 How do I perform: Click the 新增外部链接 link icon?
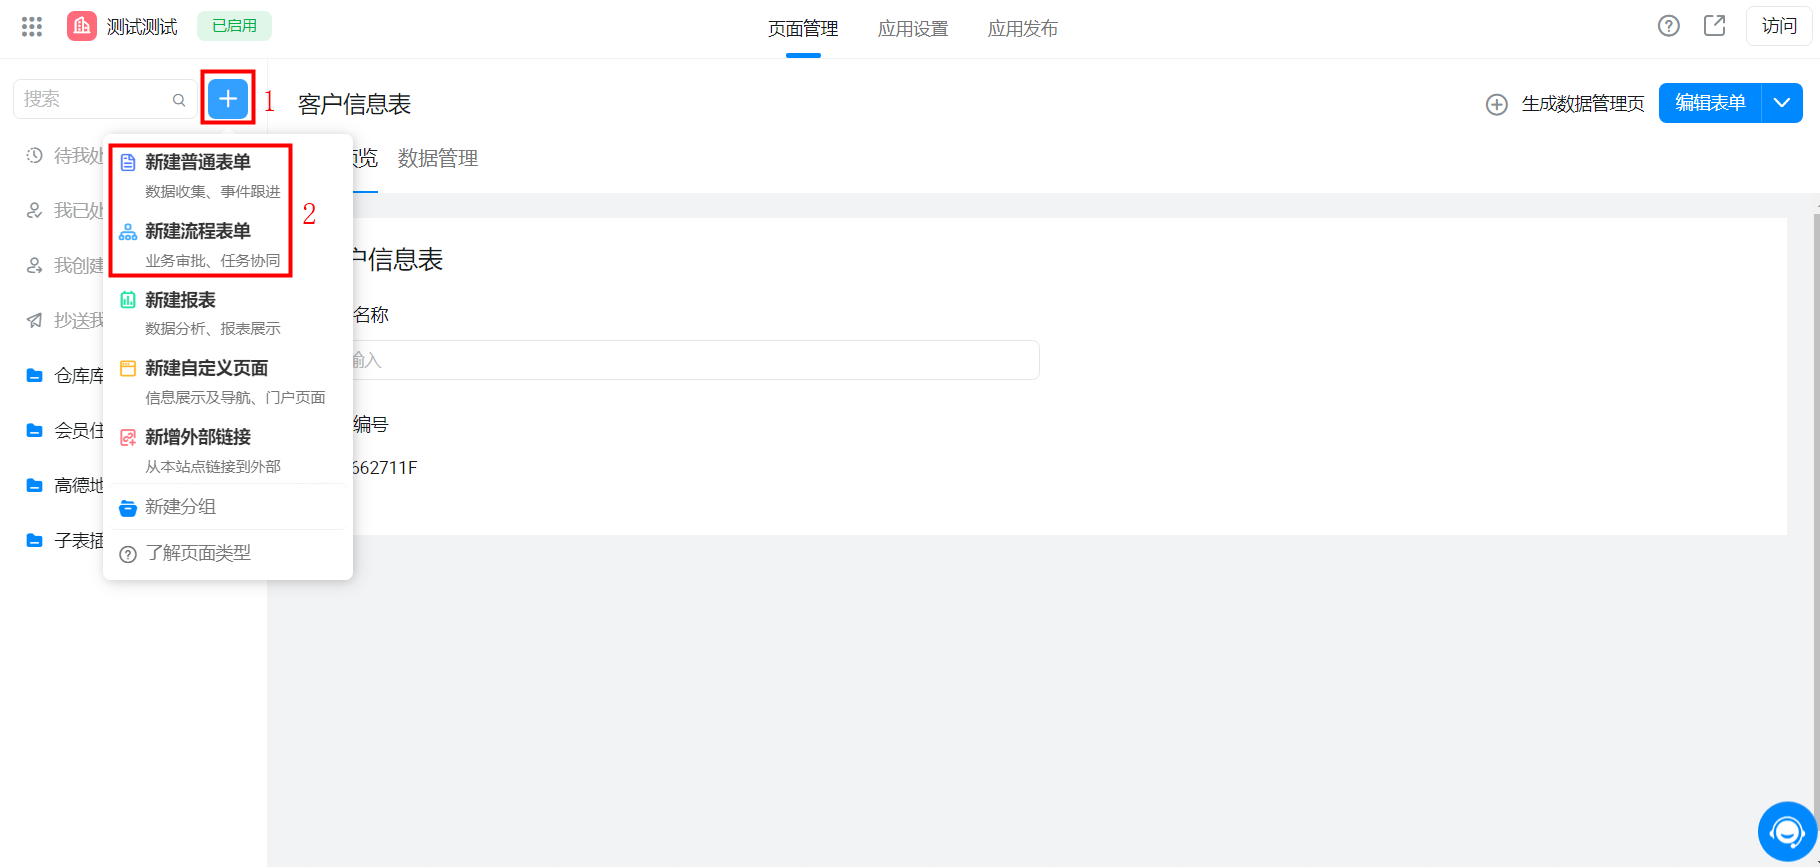pyautogui.click(x=128, y=437)
